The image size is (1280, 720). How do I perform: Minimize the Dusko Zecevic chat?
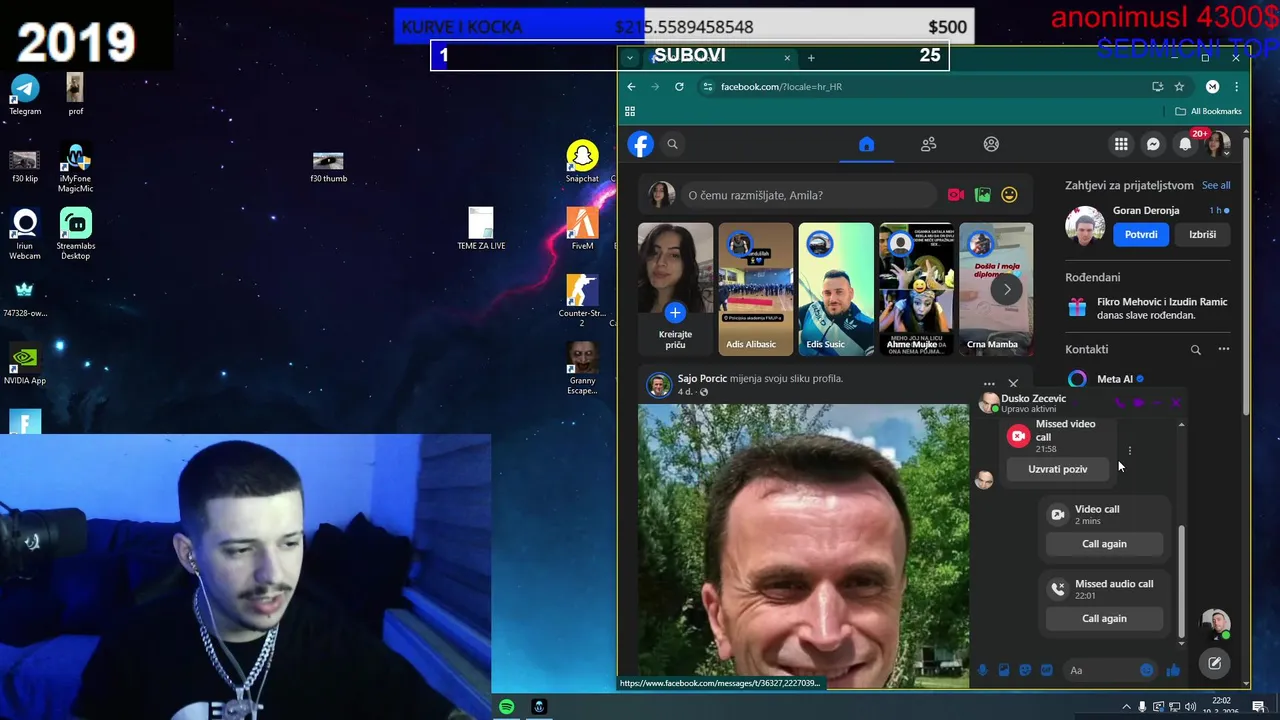(1157, 403)
